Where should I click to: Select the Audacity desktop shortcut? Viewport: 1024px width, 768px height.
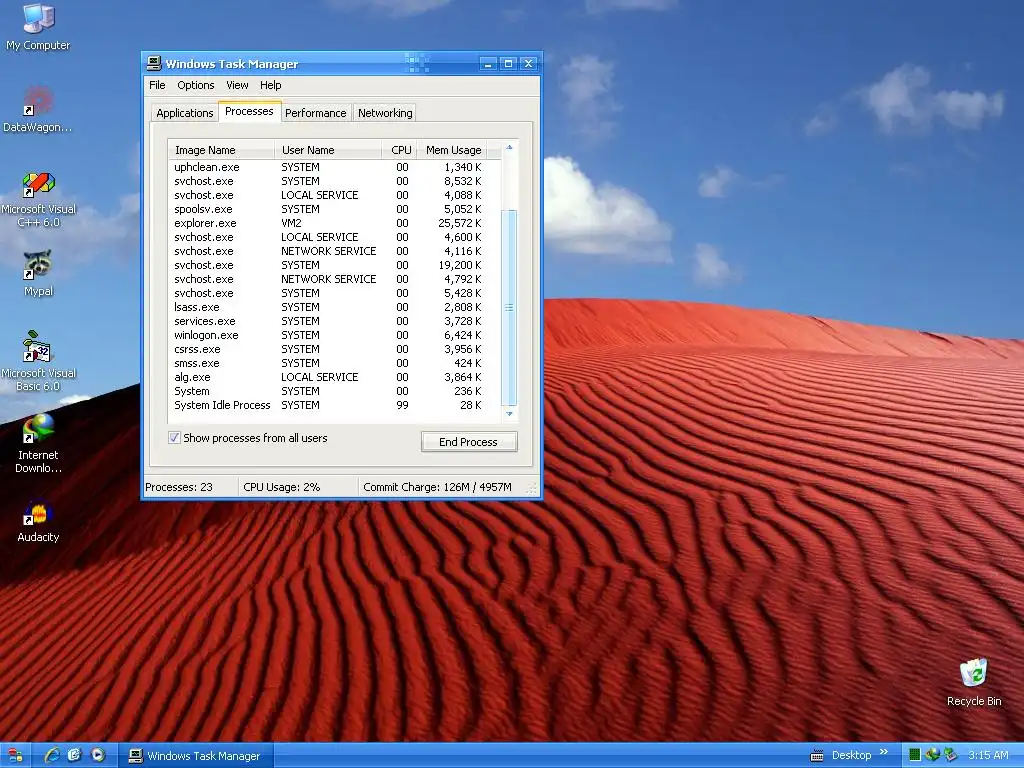tap(38, 521)
